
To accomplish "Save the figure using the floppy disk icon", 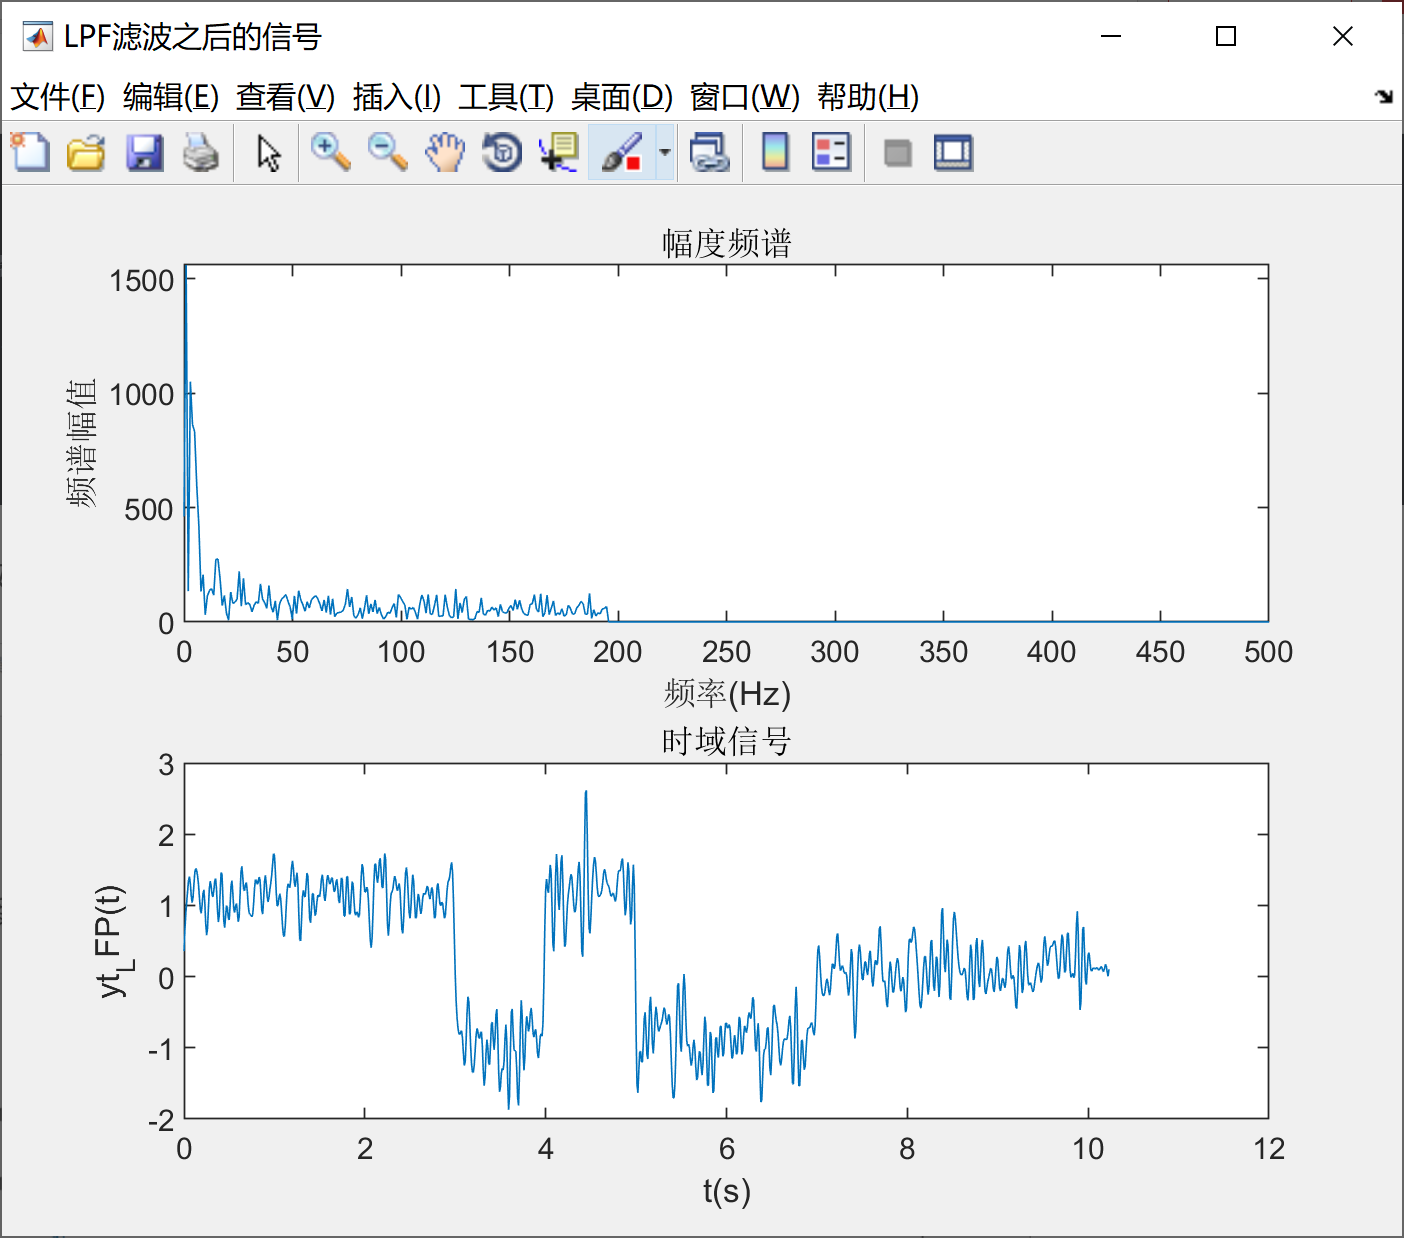I will coord(145,153).
